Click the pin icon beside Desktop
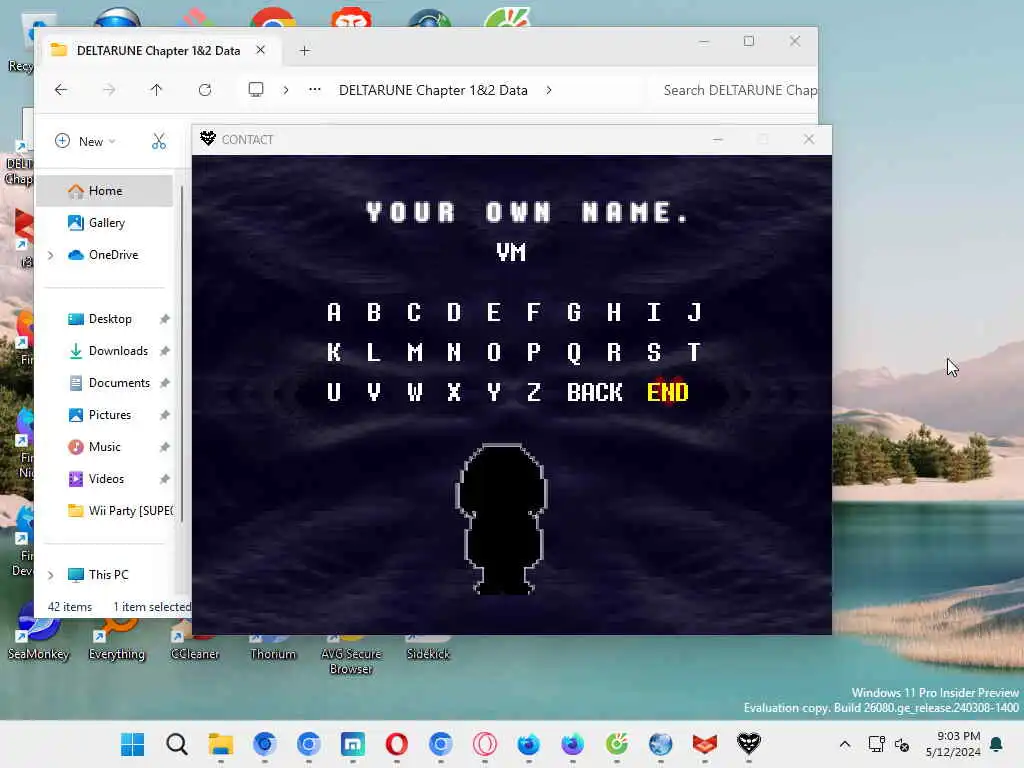Screen dimensions: 1024x768 (x=165, y=319)
